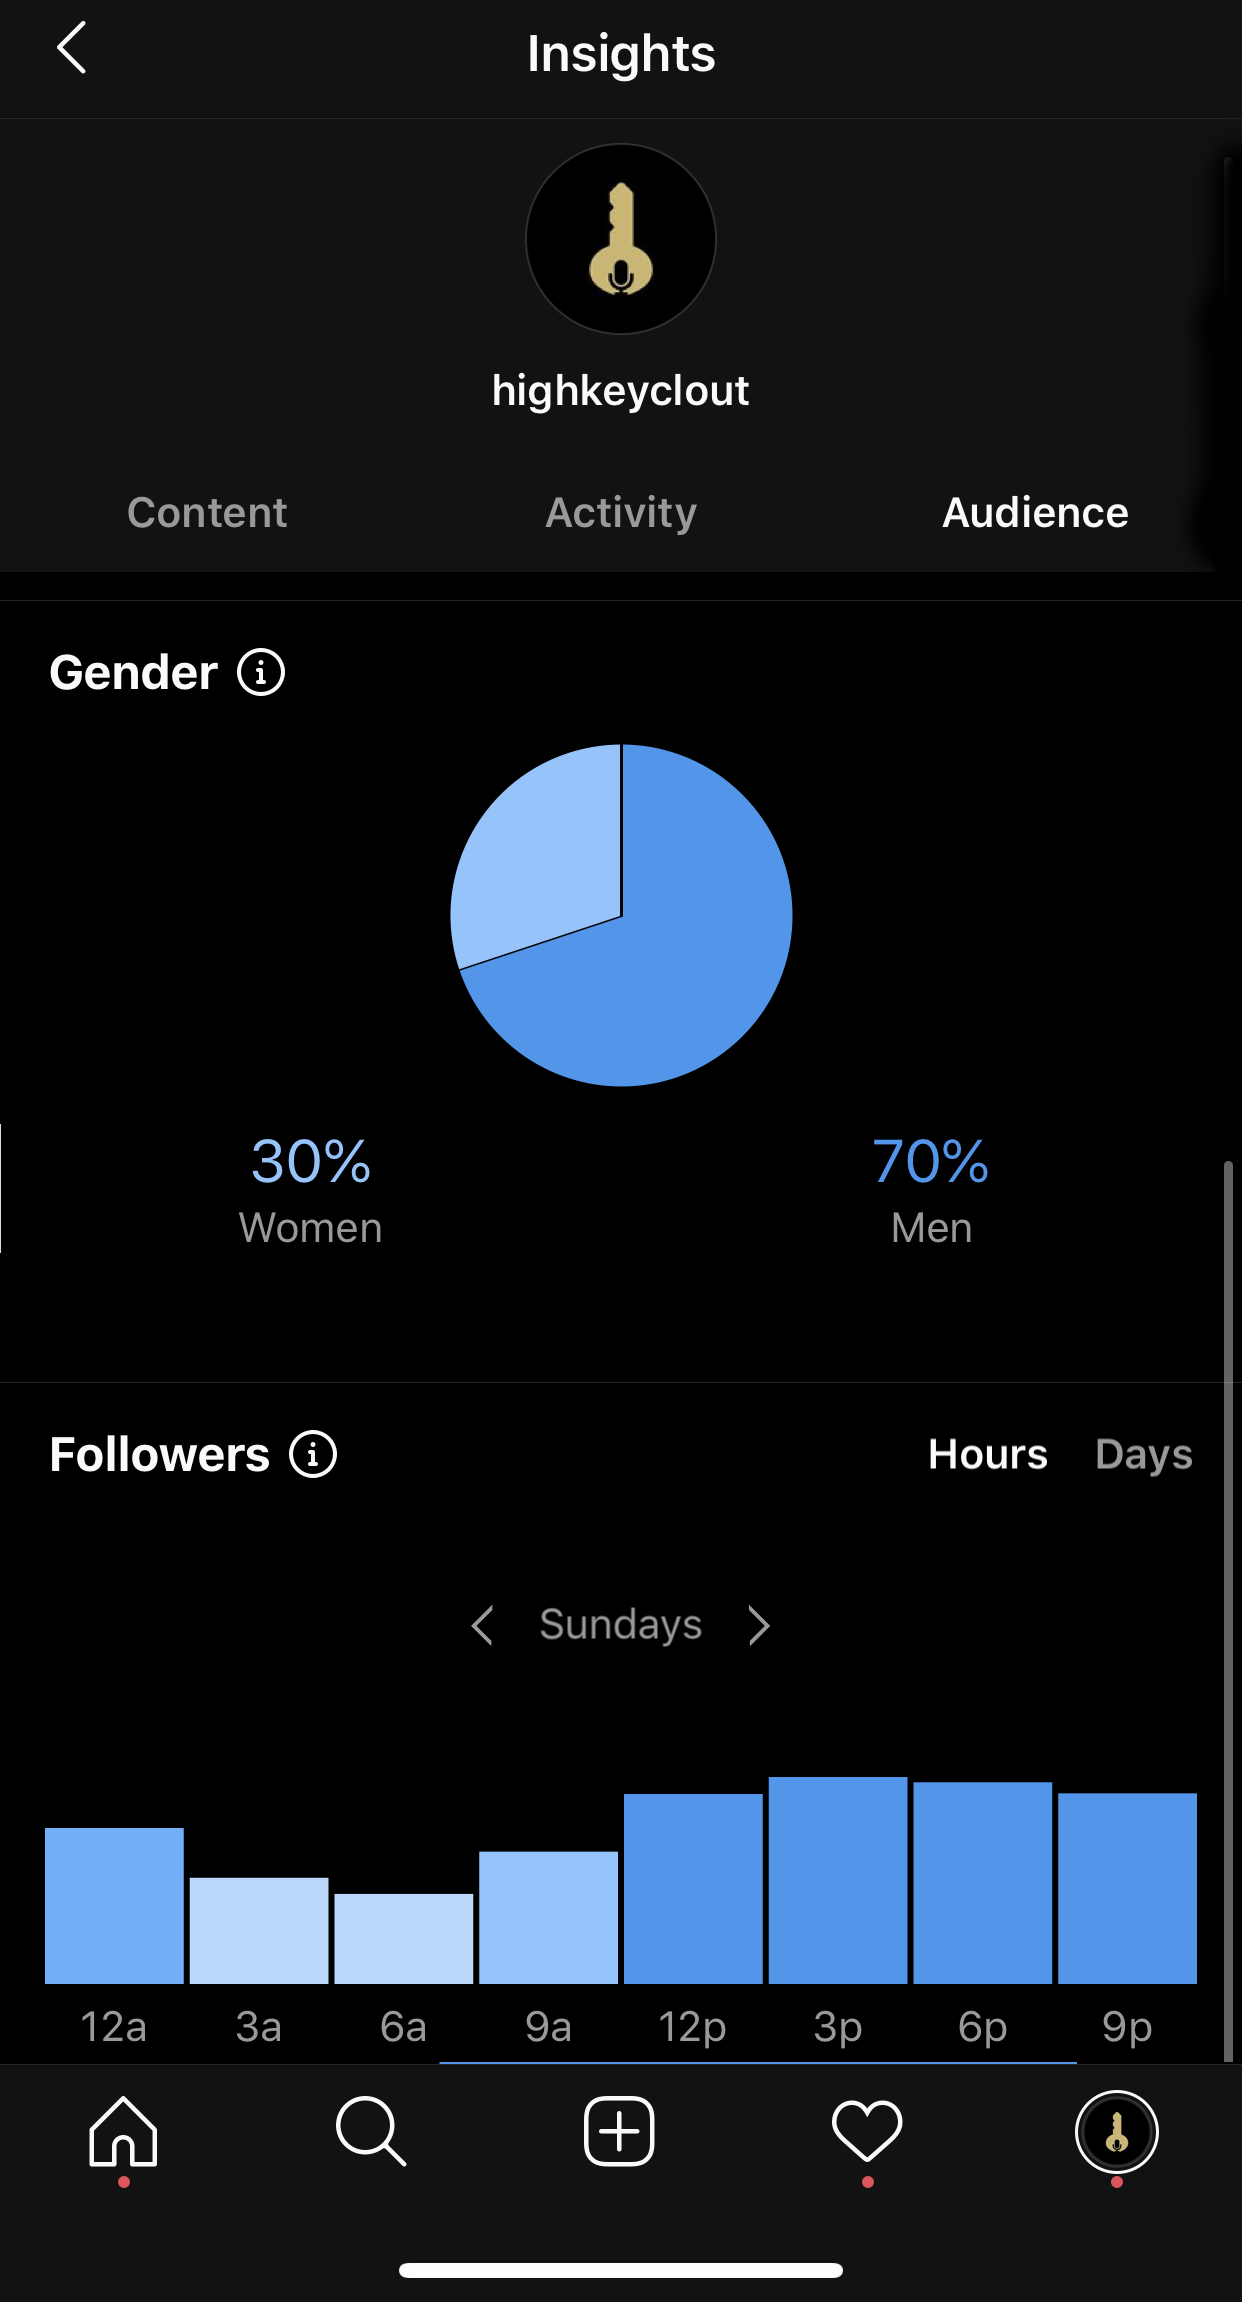Image resolution: width=1242 pixels, height=2302 pixels.
Task: Switch to the Activity tab
Action: 621,513
